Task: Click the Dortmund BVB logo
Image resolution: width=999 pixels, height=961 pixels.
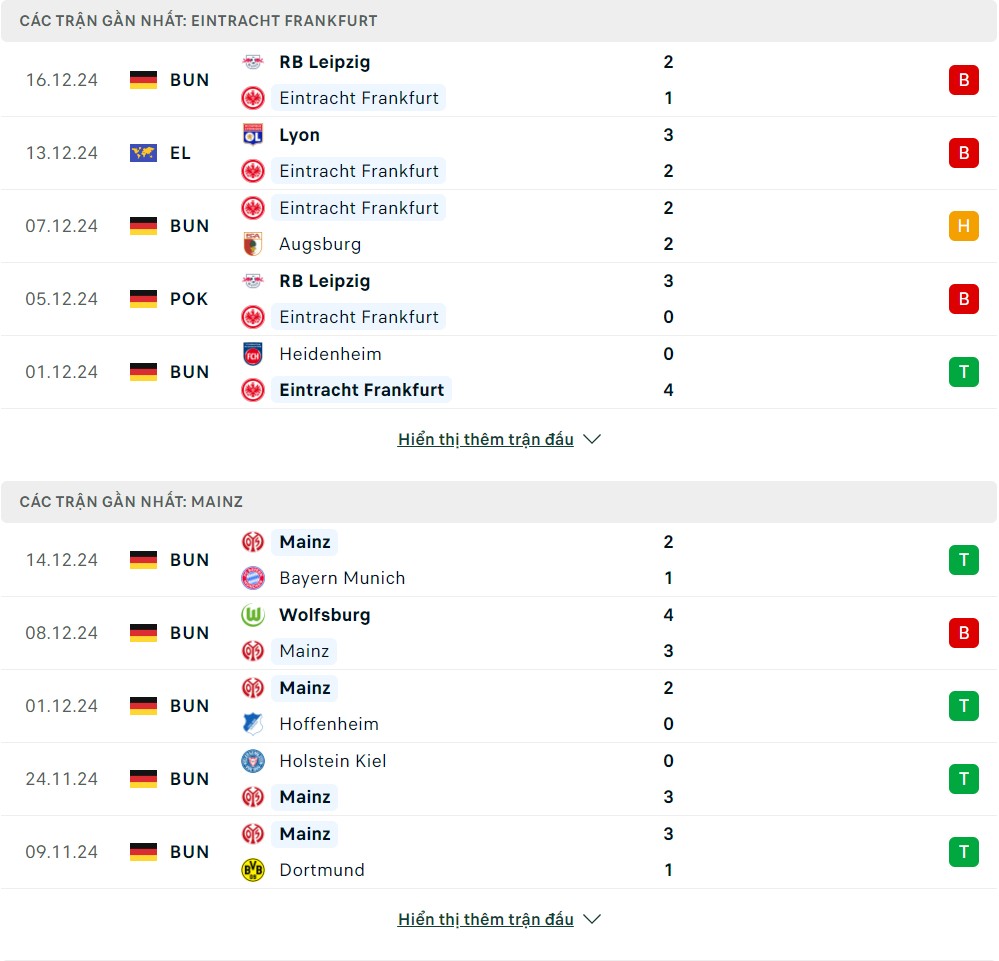Action: pyautogui.click(x=253, y=870)
